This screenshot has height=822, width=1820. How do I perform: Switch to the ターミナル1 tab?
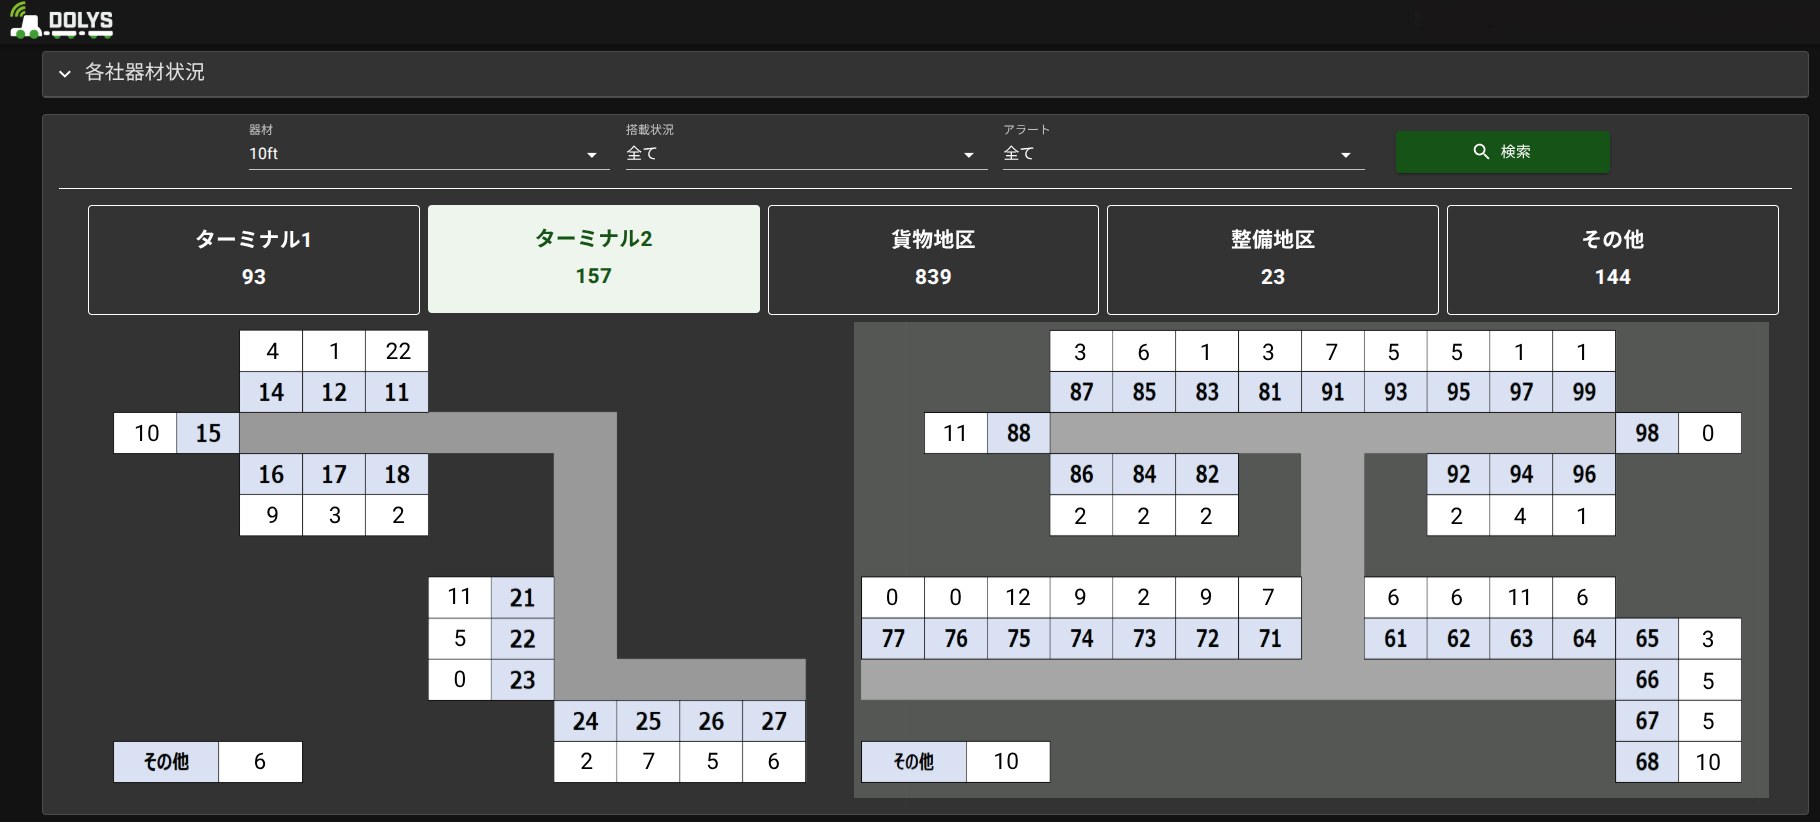(254, 259)
